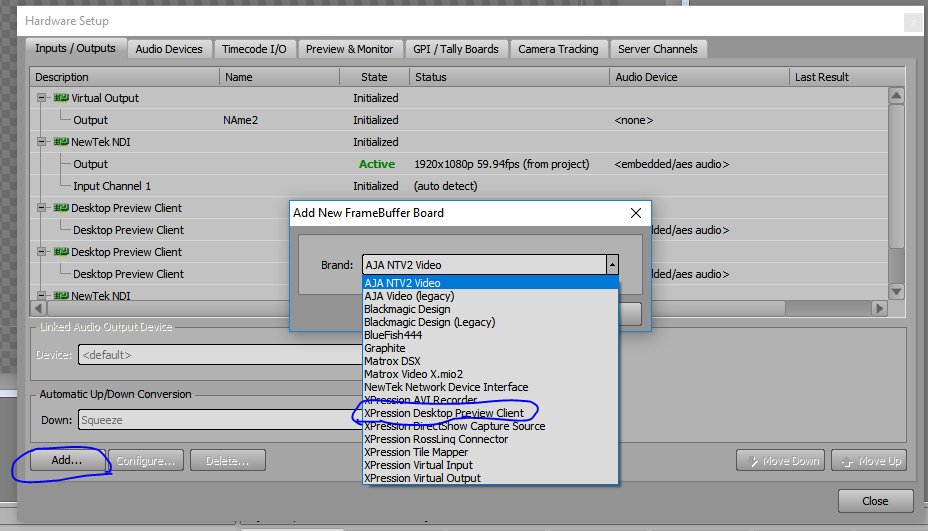Close the Hardware Setup dialog
This screenshot has height=531, width=928.
[875, 501]
